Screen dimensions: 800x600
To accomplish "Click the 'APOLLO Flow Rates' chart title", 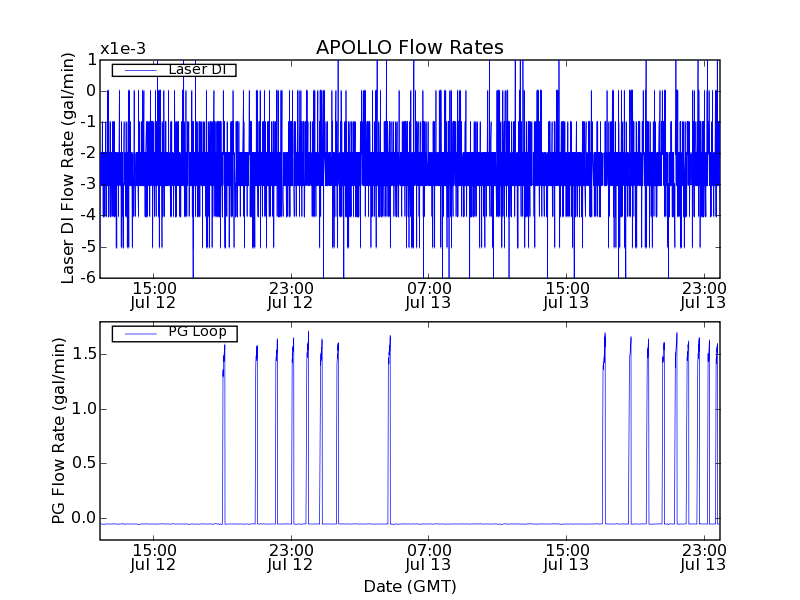I will (410, 47).
